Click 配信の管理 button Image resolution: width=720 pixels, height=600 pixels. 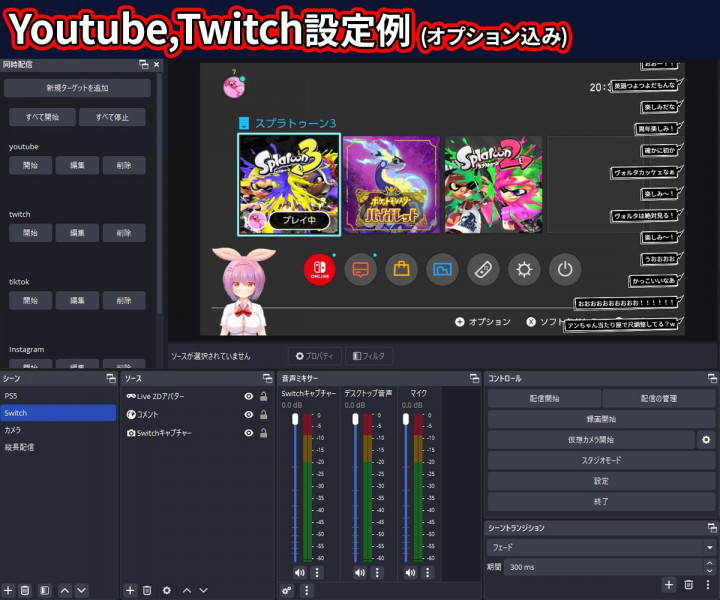(659, 398)
